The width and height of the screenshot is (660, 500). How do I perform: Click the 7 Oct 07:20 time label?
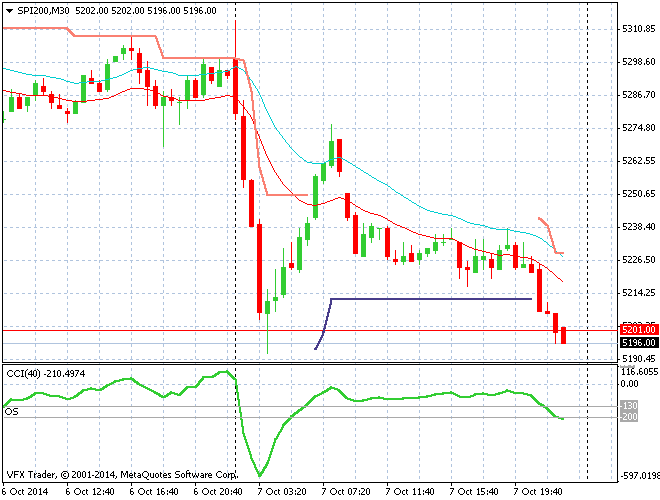346,492
